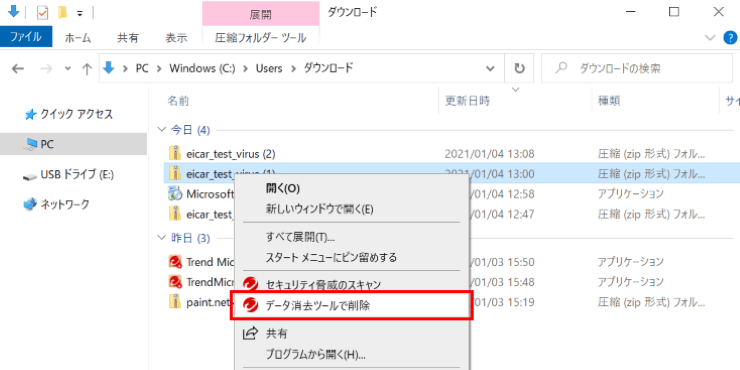Screen dimensions: 740x370
Task: Click Trend Micro icon beside データ消去ツールで削除
Action: [250, 305]
